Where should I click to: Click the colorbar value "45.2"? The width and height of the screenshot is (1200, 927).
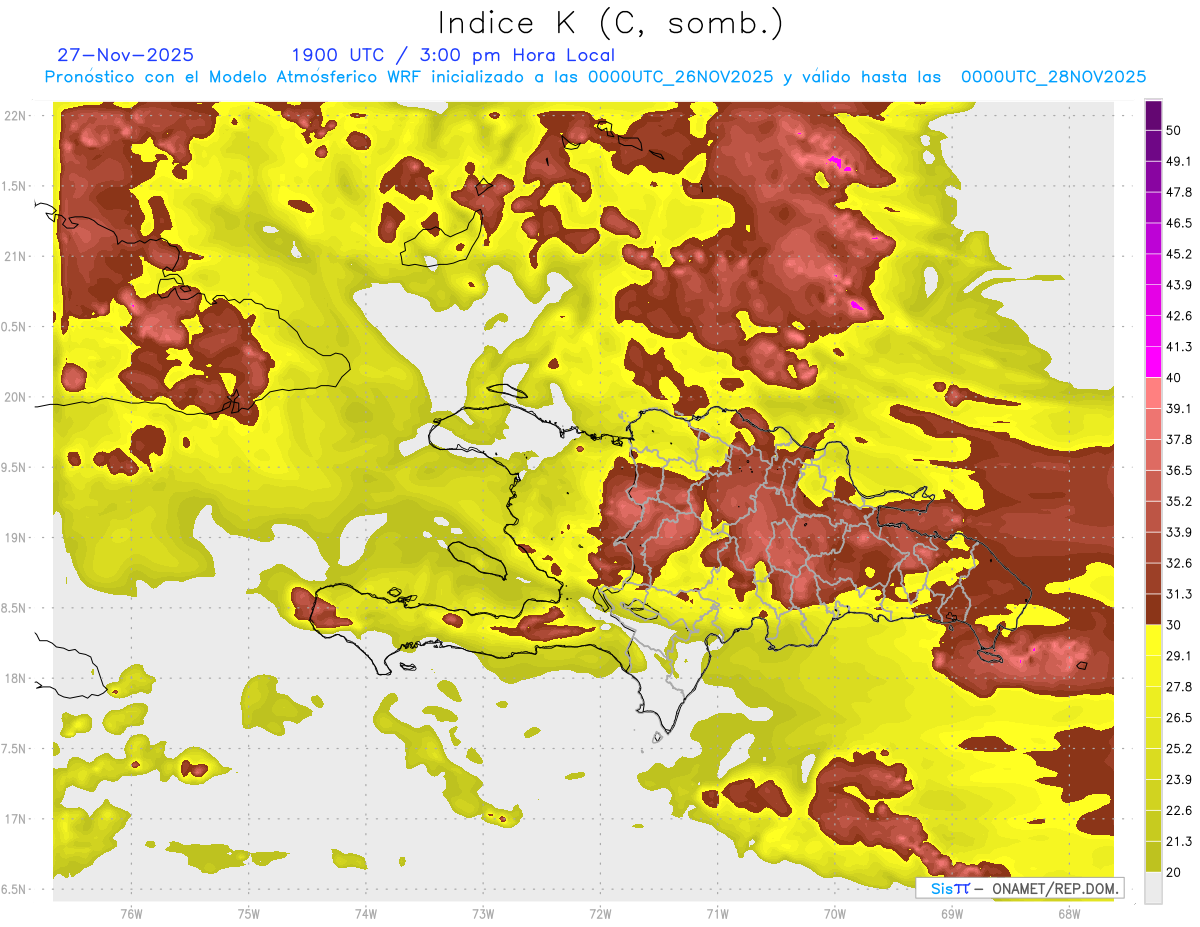[x=1178, y=255]
